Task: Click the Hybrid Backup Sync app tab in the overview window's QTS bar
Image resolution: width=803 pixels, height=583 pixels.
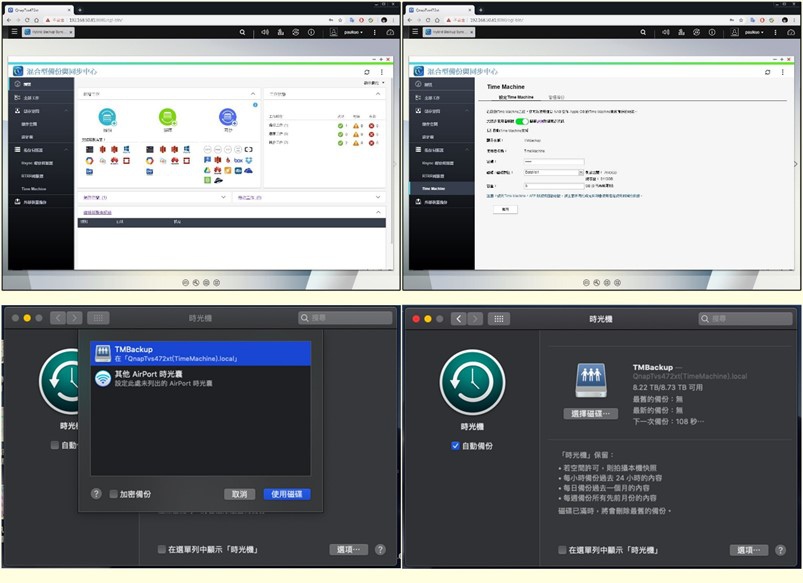Action: click(48, 32)
